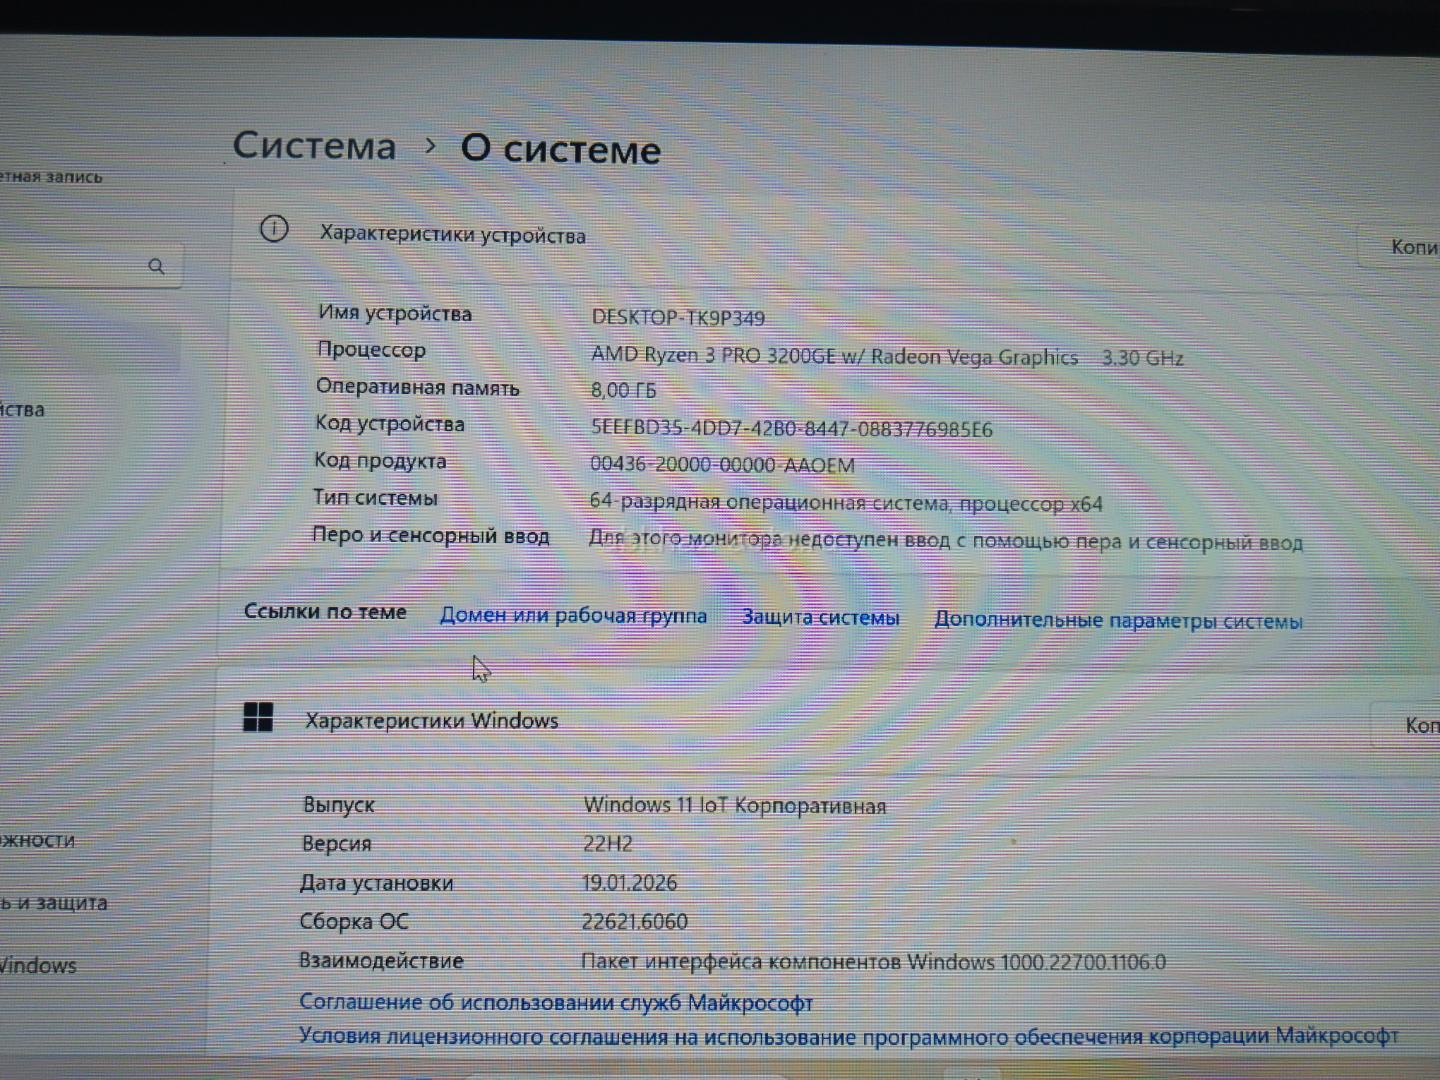Open Условия лицензионного соглашения Майкрософт link
1440x1080 pixels.
(847, 1036)
